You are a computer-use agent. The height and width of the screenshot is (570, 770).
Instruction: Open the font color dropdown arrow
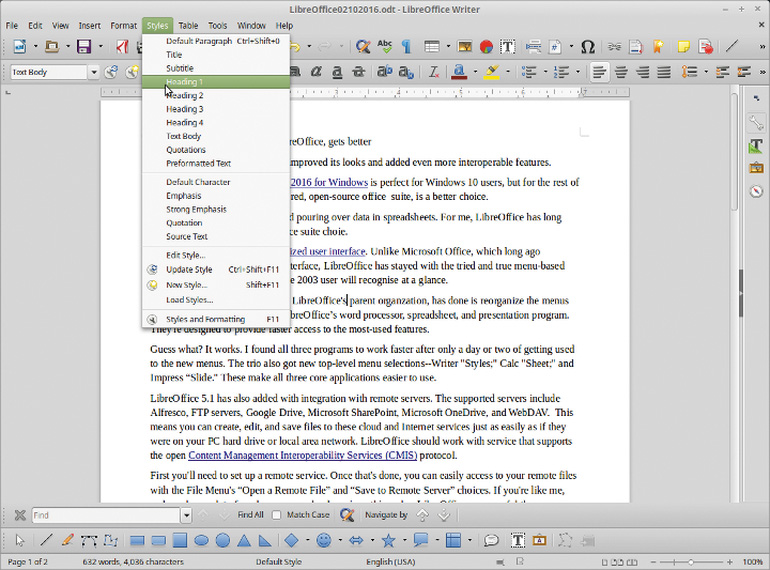click(x=475, y=72)
